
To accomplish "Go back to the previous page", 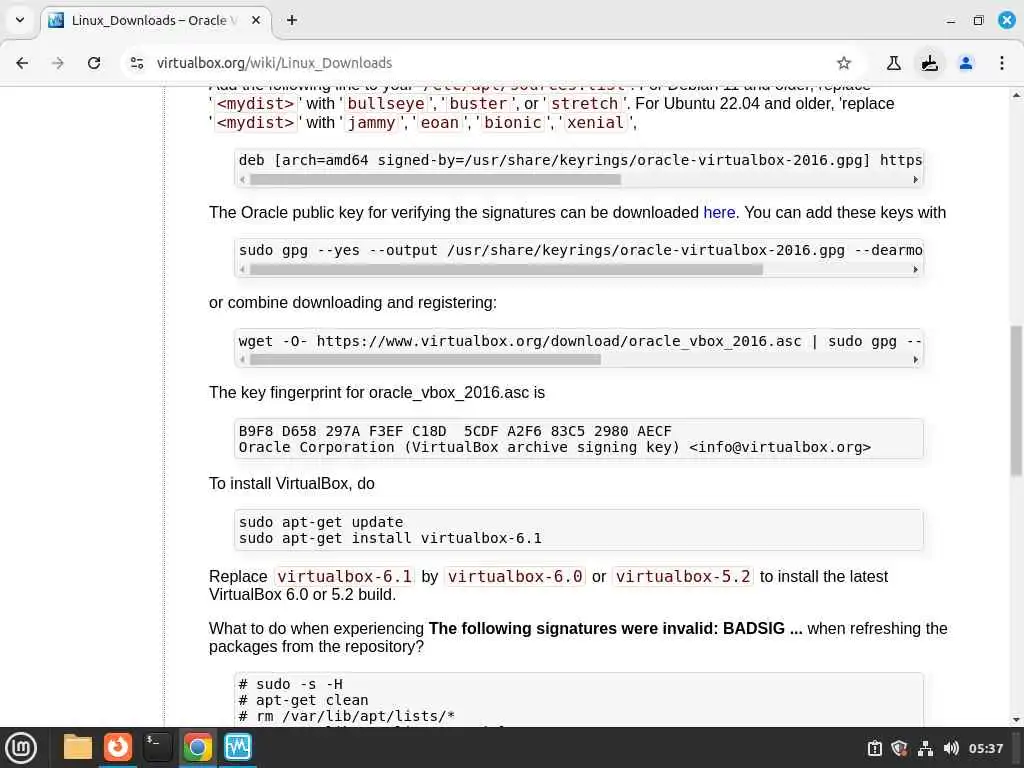I will click(22, 63).
